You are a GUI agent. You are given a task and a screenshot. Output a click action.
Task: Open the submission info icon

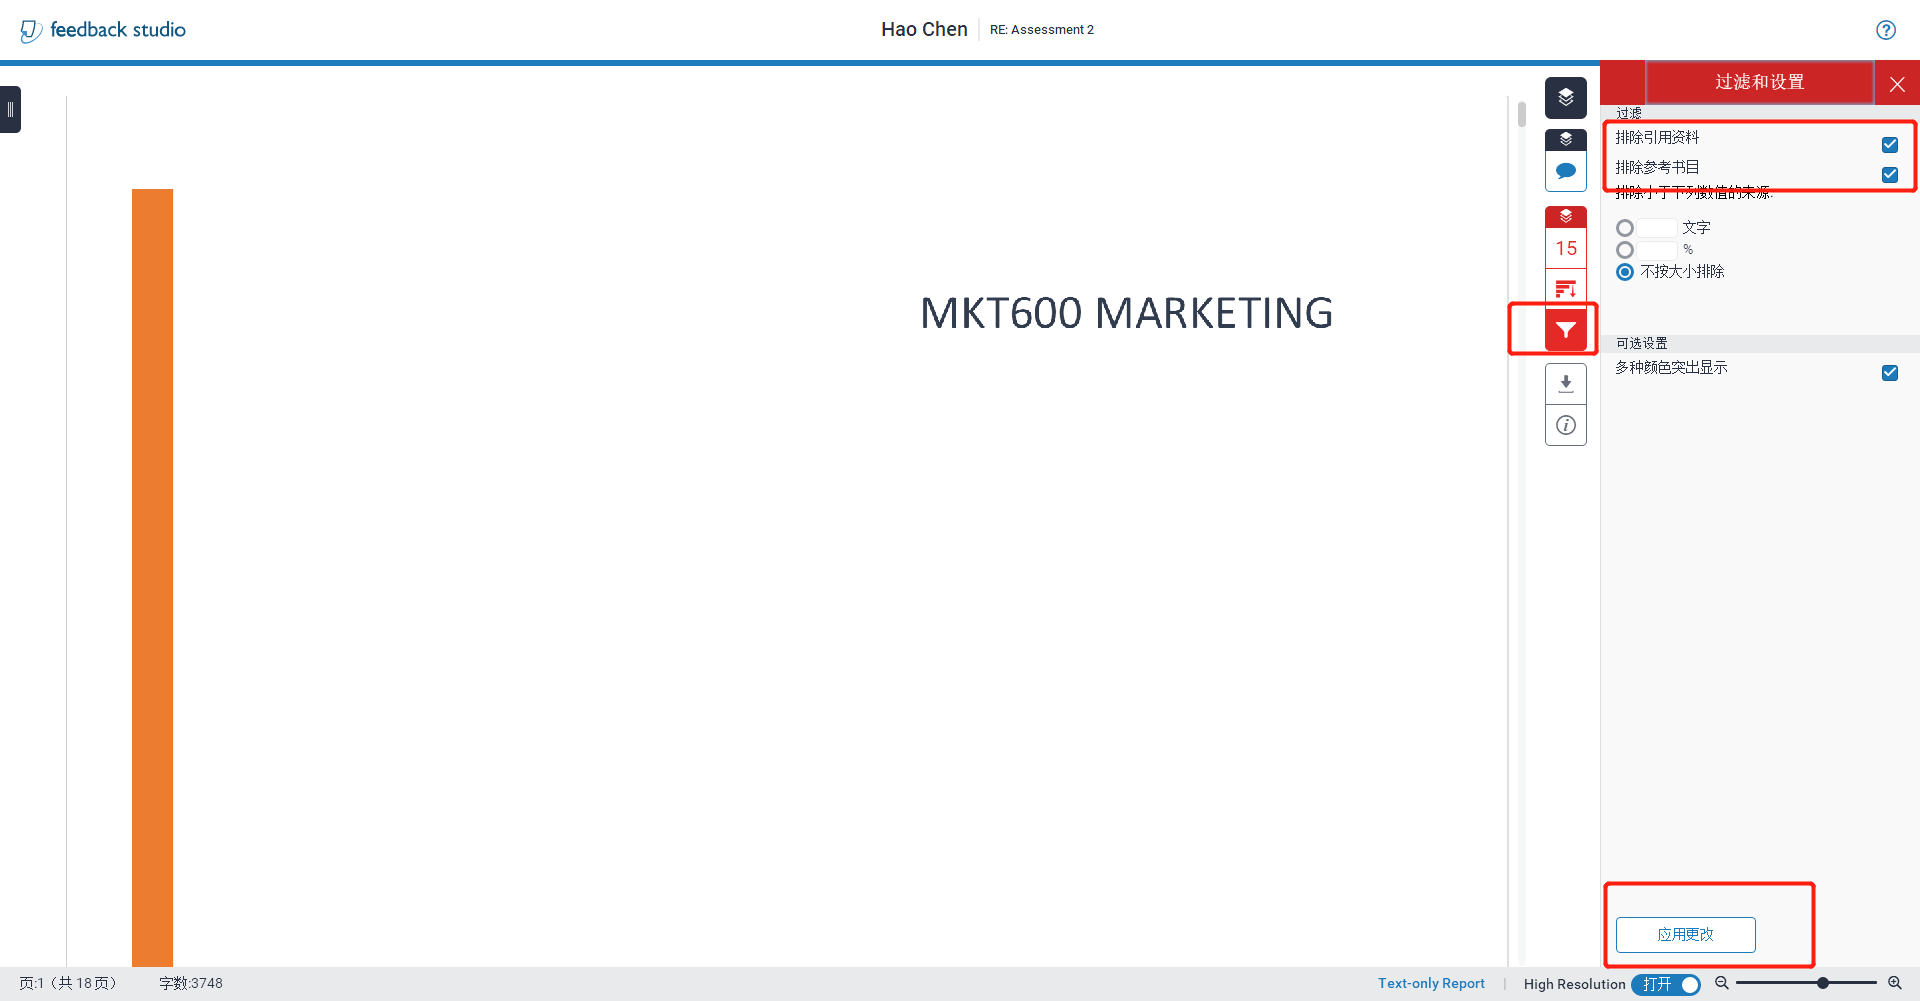tap(1566, 425)
